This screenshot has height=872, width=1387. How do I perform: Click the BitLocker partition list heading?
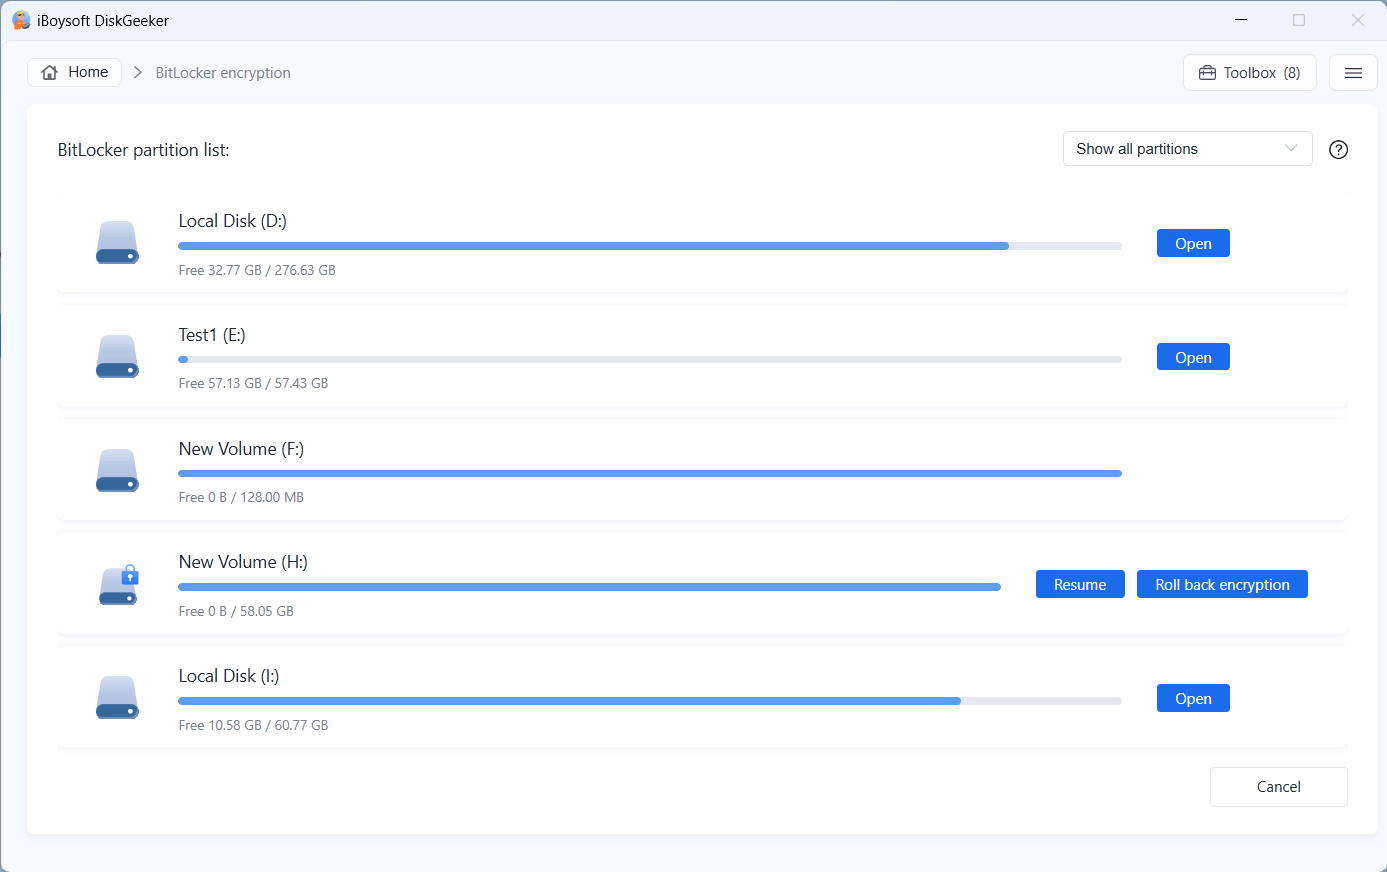click(144, 150)
